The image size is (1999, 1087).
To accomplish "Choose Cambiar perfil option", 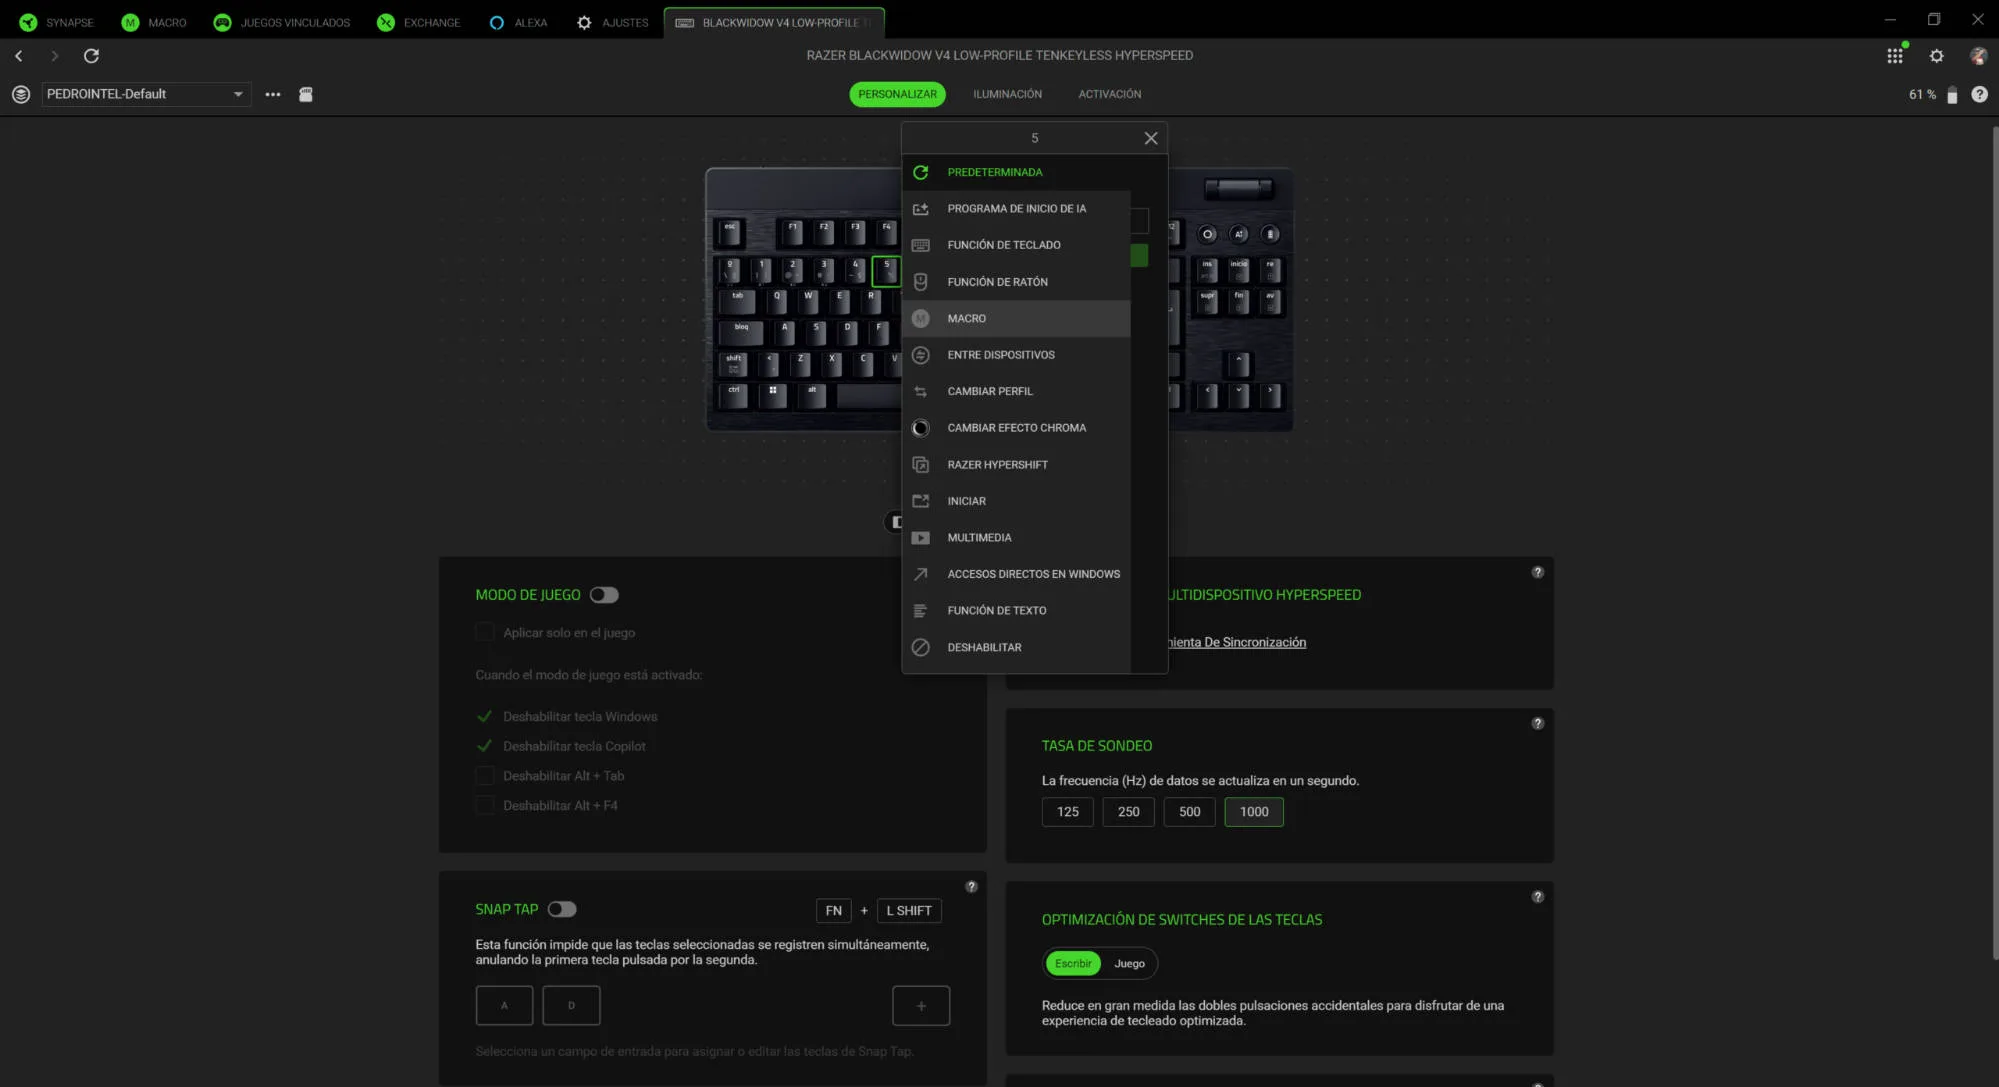I will coord(1016,391).
